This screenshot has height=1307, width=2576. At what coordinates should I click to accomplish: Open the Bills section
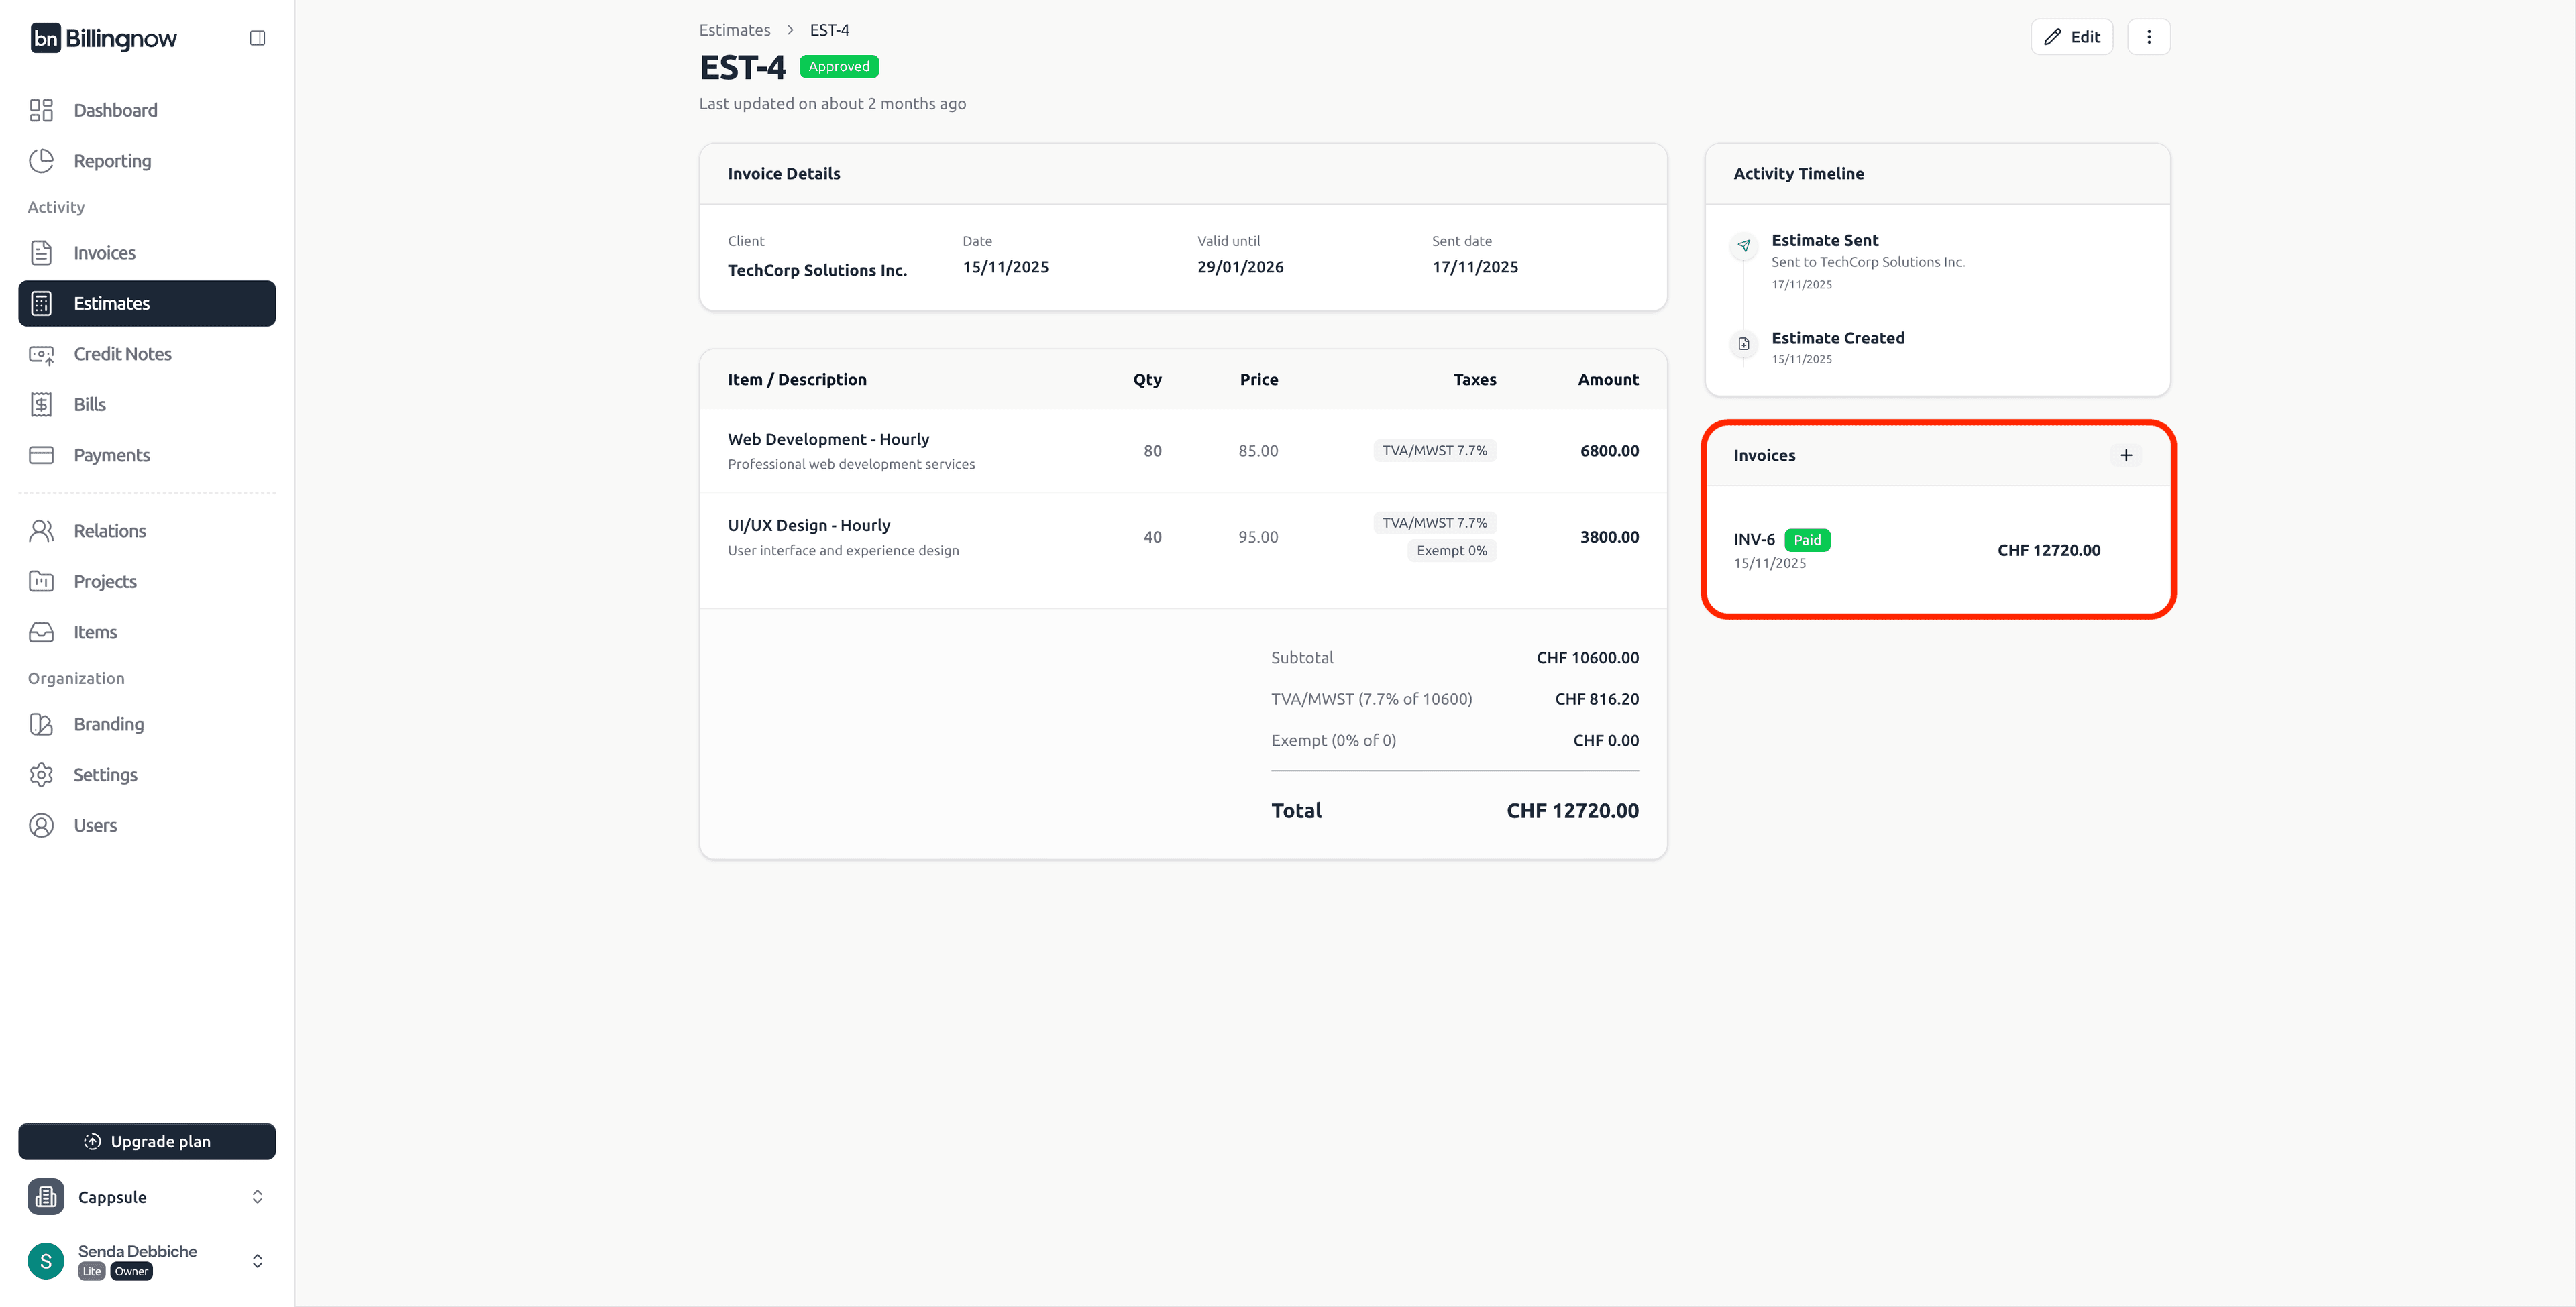point(89,404)
